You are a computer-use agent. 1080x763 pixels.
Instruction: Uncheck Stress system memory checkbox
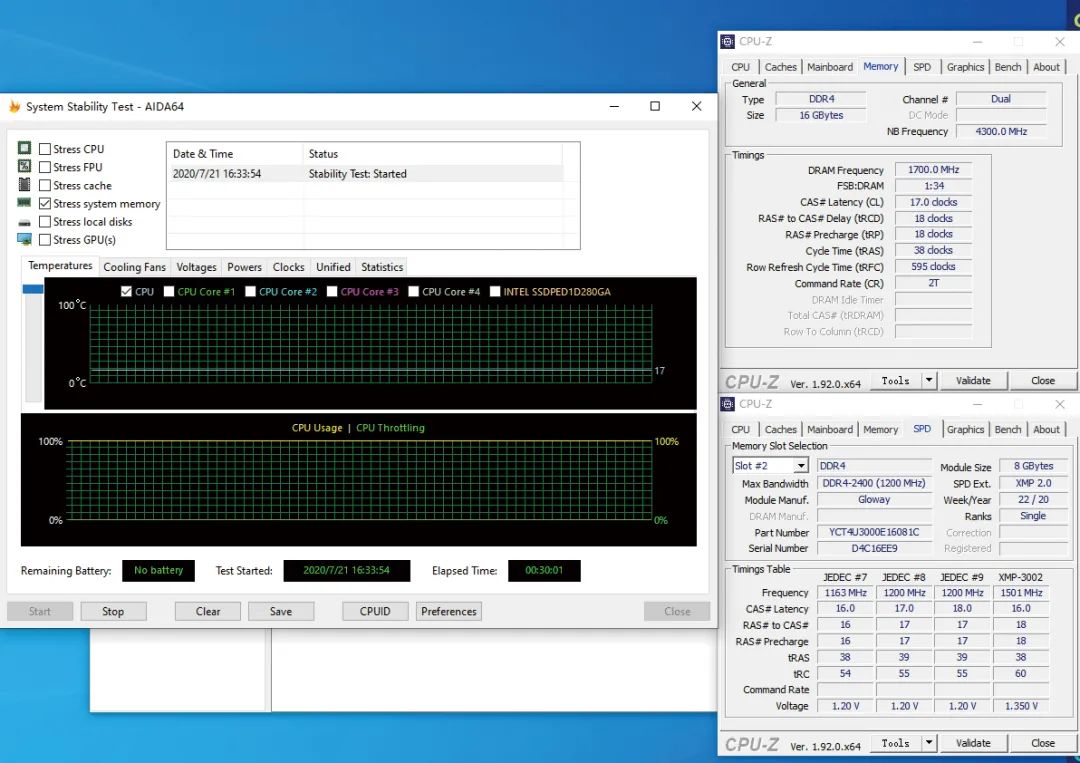click(x=45, y=204)
